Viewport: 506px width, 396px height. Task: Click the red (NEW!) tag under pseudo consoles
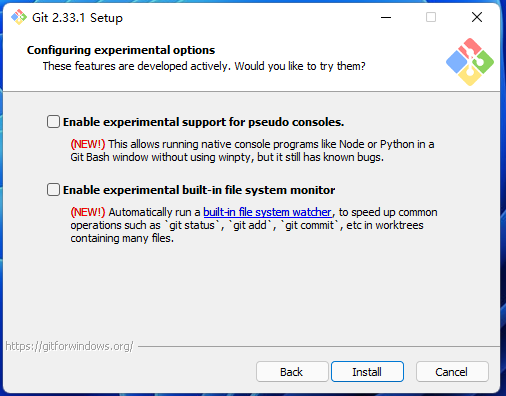coord(88,144)
